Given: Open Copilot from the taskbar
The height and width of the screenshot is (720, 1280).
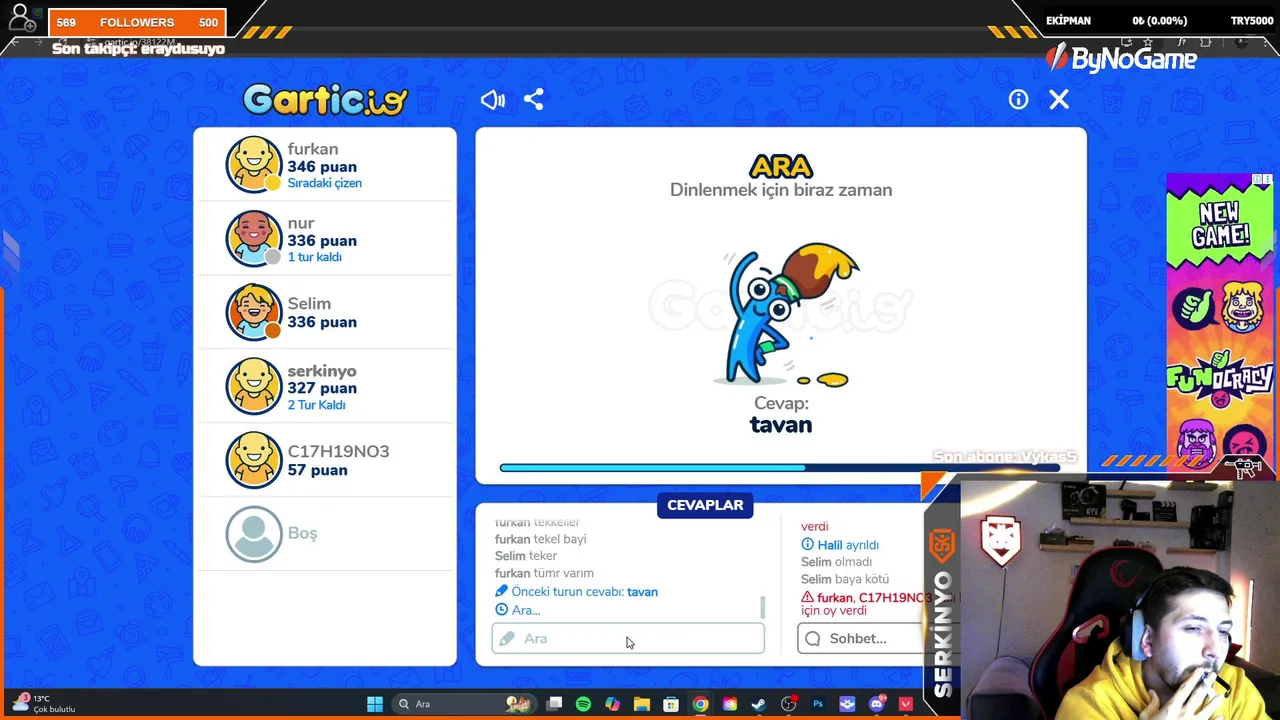Looking at the screenshot, I should [612, 704].
